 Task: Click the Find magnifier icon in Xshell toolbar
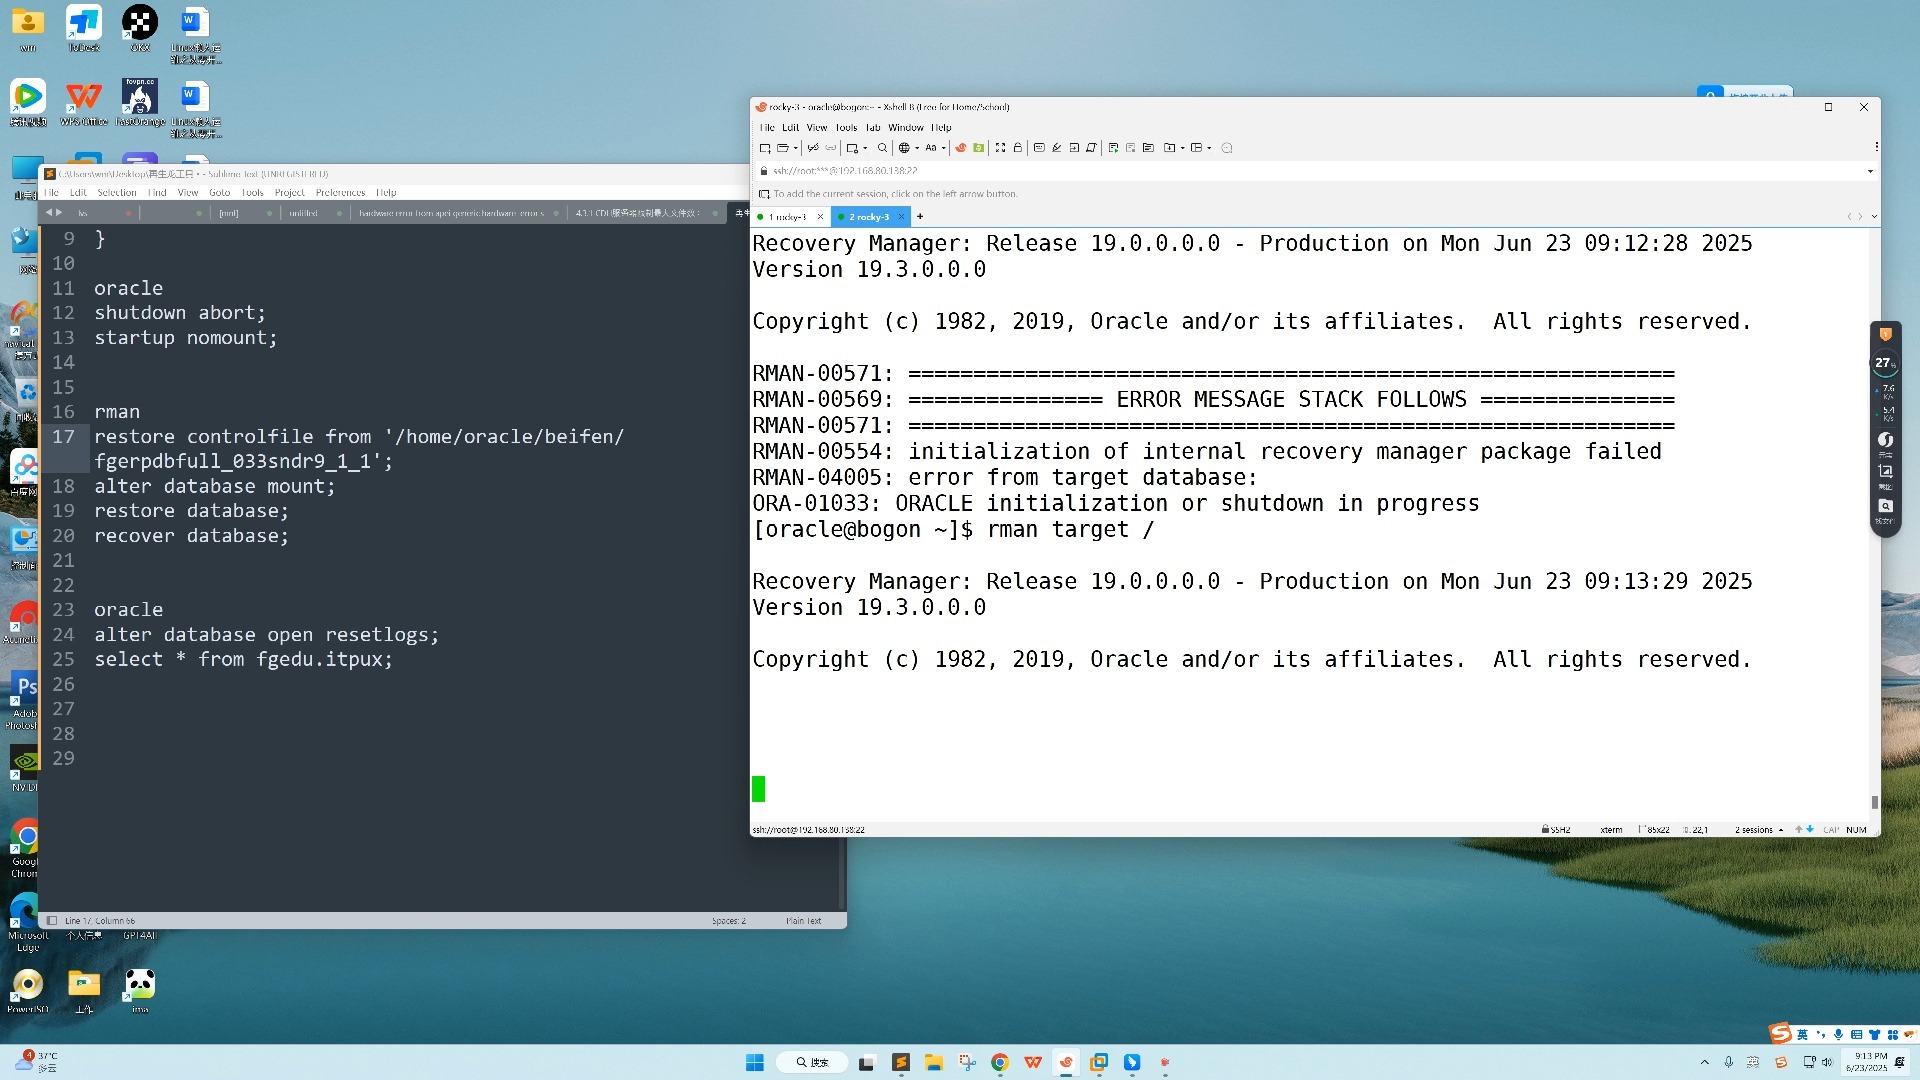pyautogui.click(x=882, y=148)
